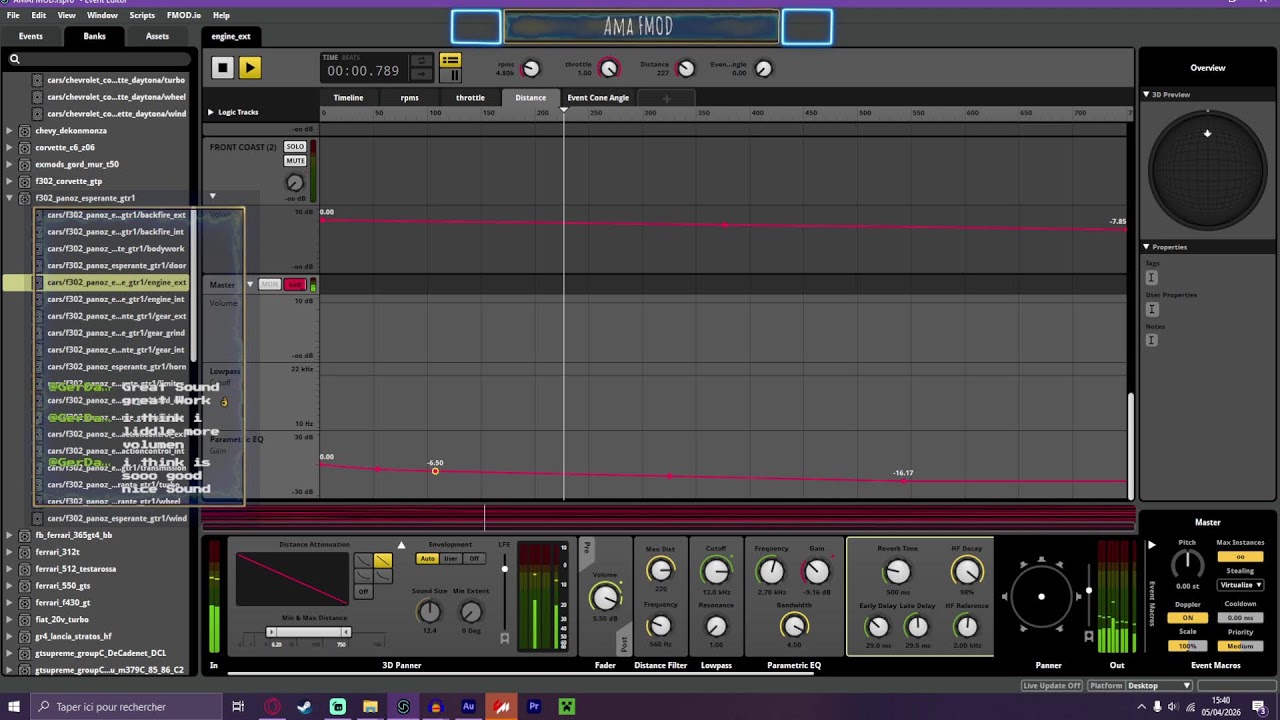Image resolution: width=1280 pixels, height=720 pixels.
Task: Expand the Logic Tracks section
Action: click(x=210, y=112)
